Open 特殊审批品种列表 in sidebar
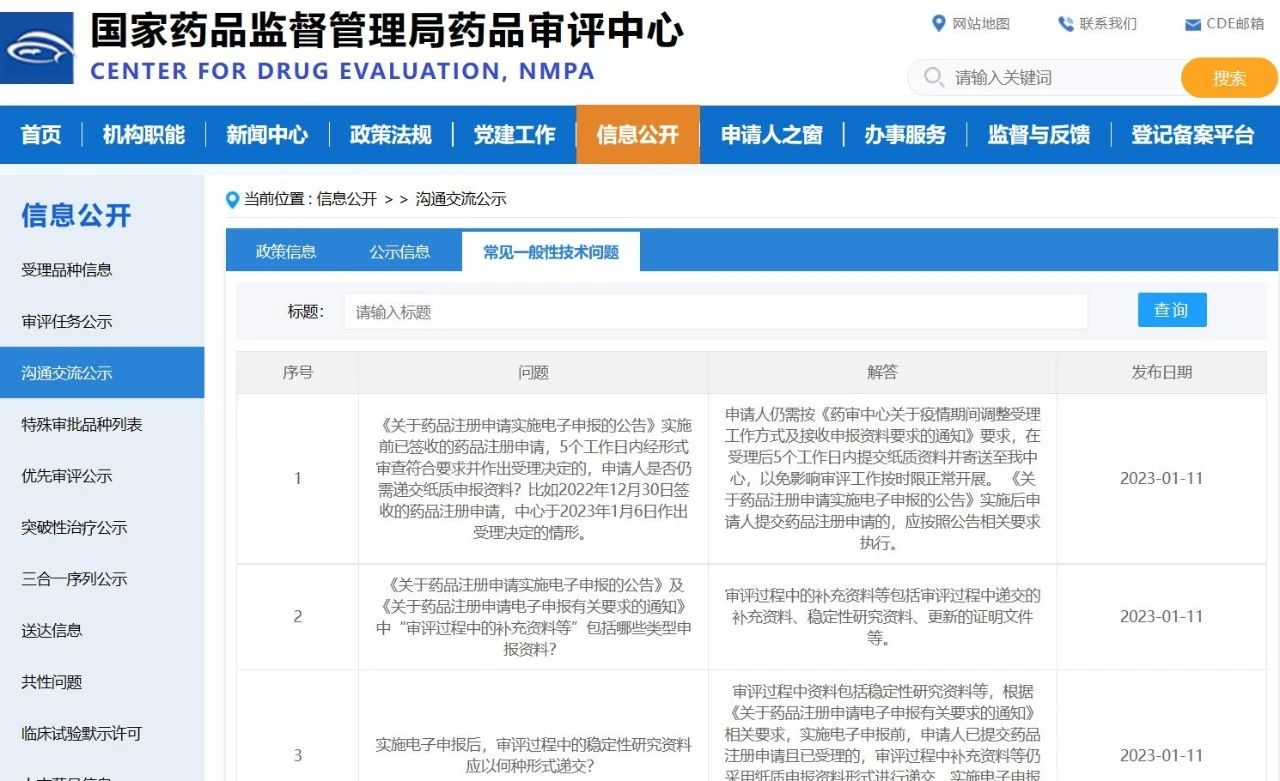 pyautogui.click(x=82, y=425)
